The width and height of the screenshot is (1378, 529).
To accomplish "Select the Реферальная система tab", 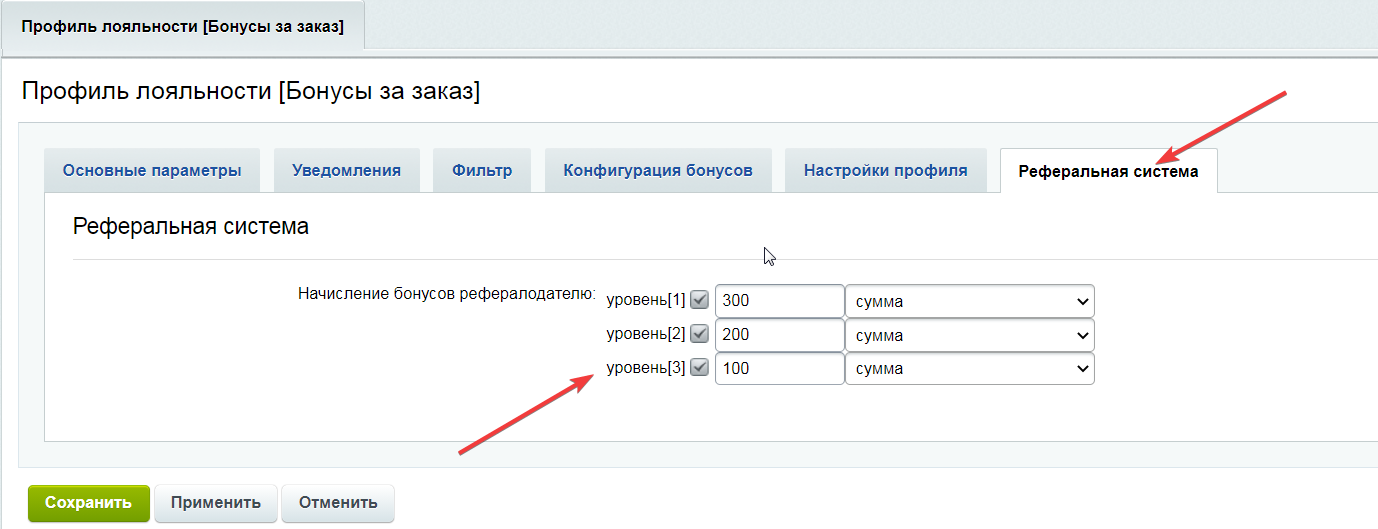I will pos(1108,171).
